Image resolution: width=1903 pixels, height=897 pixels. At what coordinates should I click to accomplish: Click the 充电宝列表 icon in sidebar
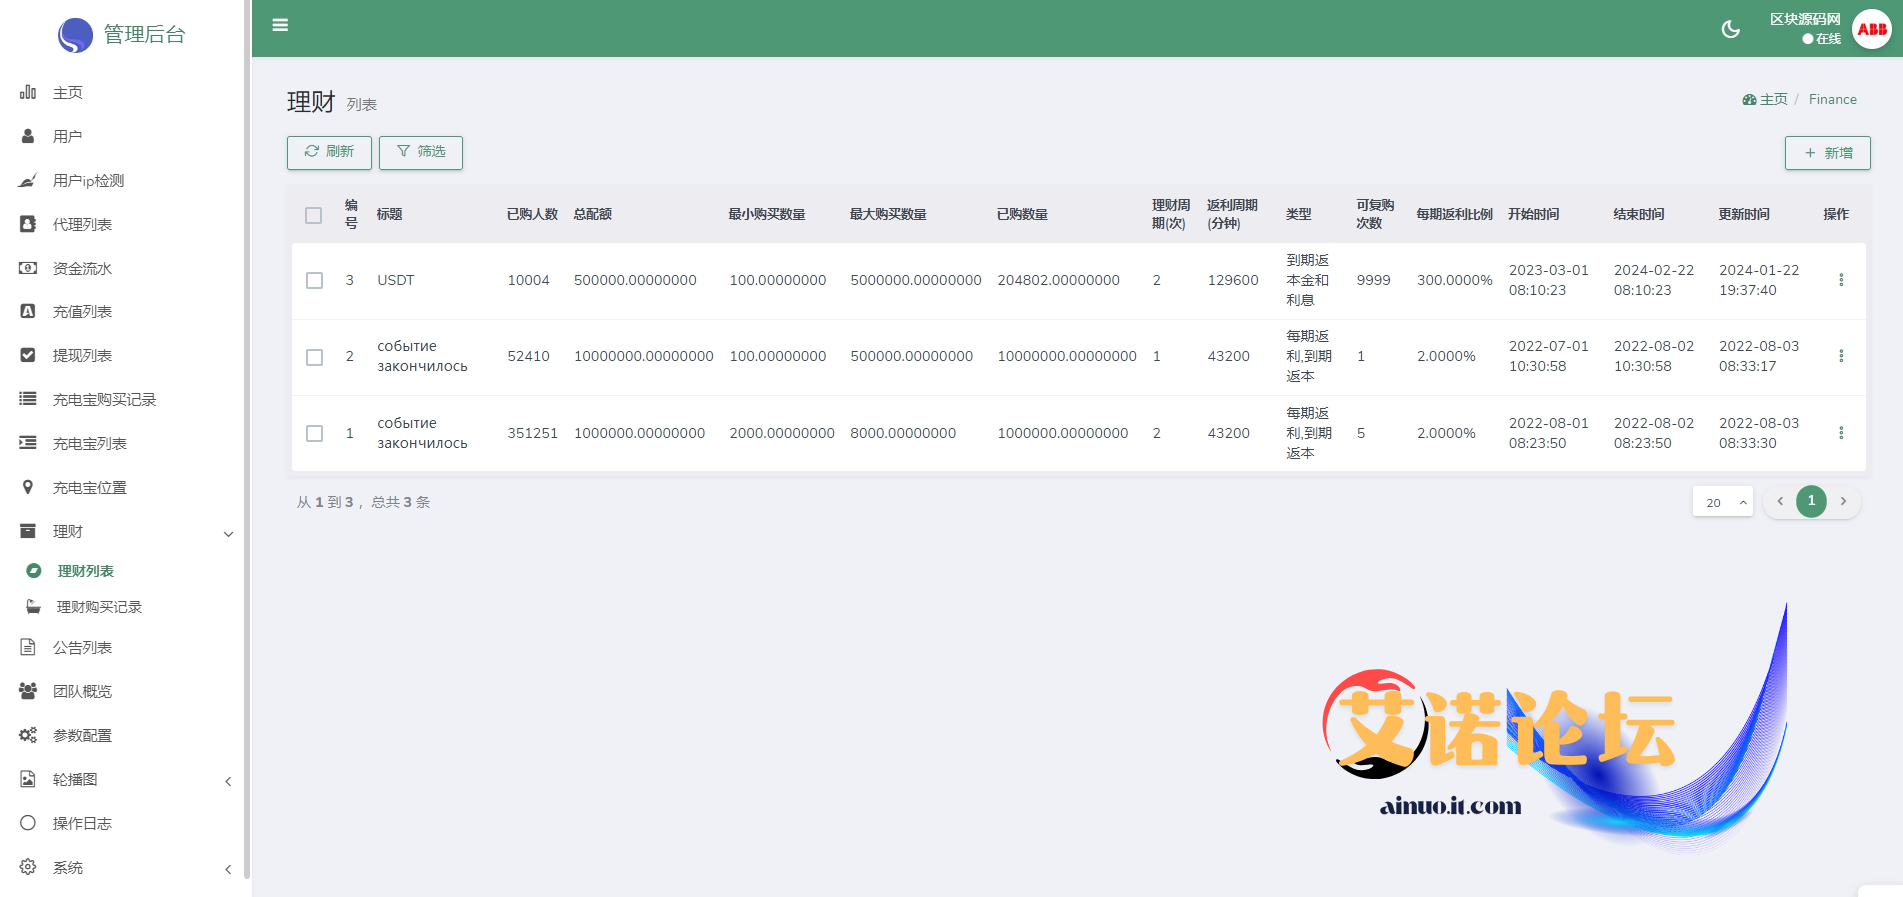(28, 443)
